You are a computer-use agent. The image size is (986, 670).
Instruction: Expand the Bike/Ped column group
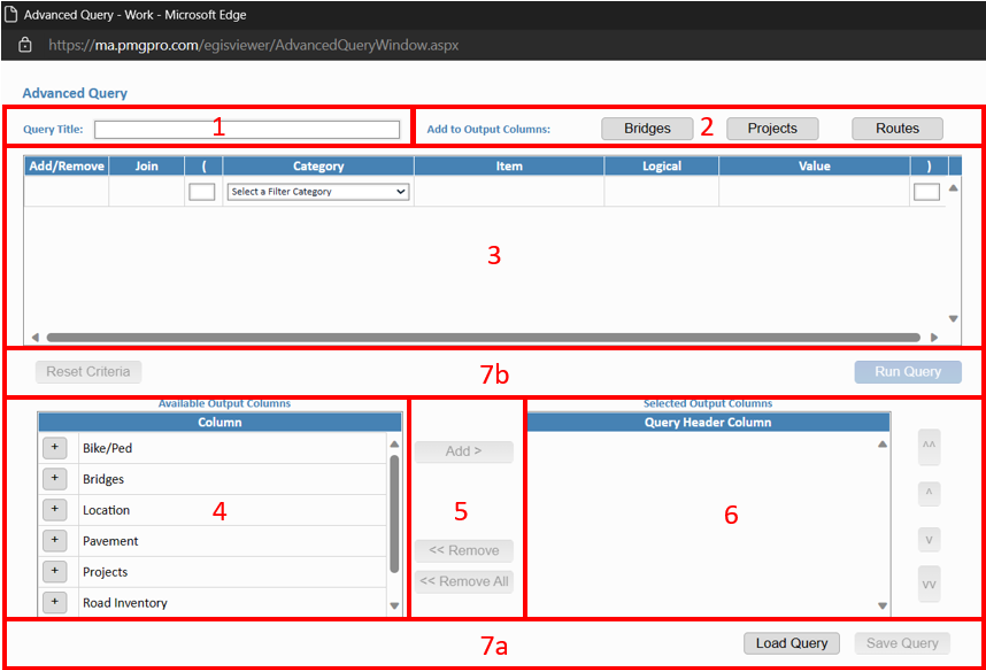pyautogui.click(x=54, y=448)
